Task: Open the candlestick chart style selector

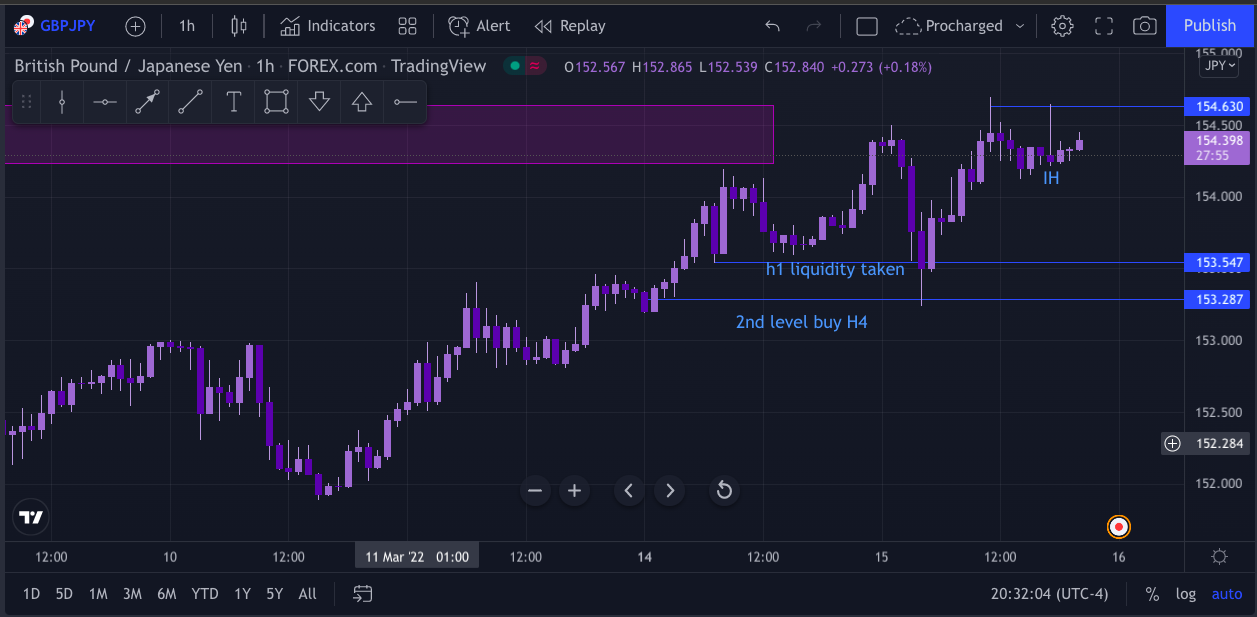Action: [238, 26]
